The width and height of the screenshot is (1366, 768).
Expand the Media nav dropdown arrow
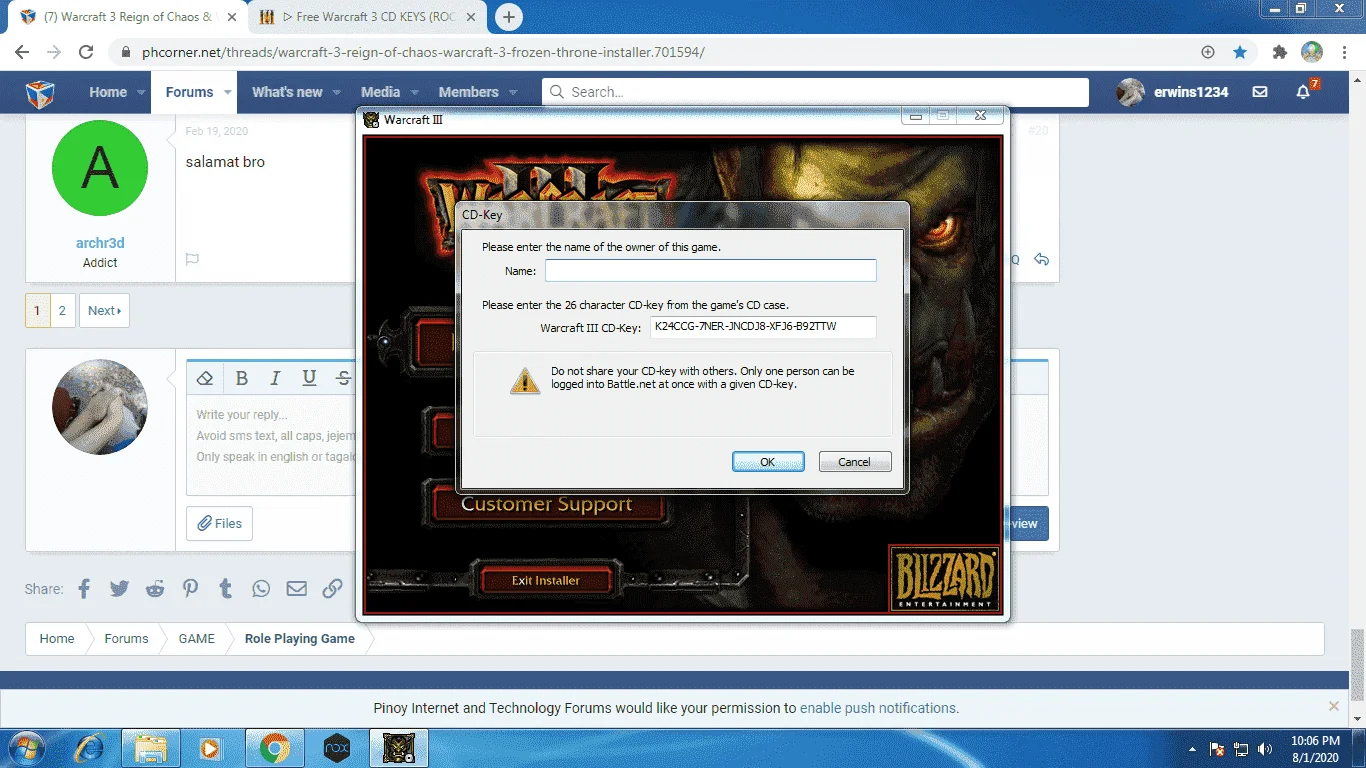click(414, 92)
